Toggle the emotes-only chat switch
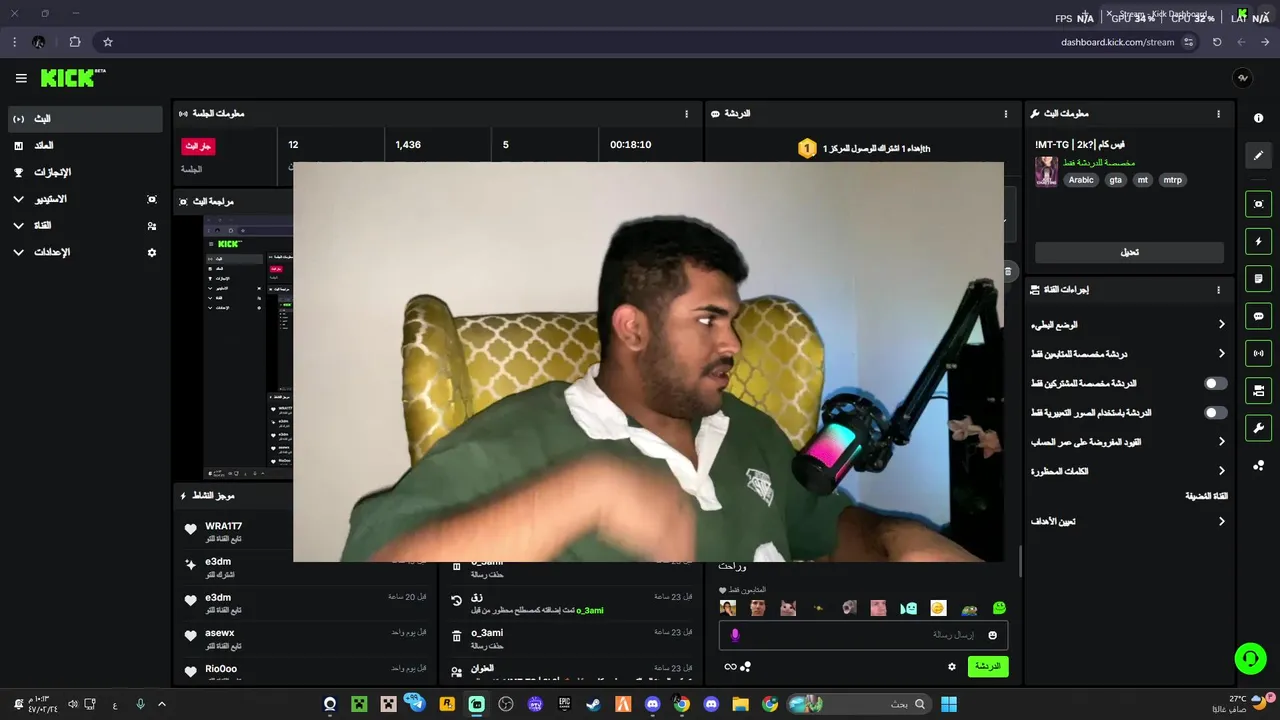The width and height of the screenshot is (1280, 720). pyautogui.click(x=1215, y=412)
